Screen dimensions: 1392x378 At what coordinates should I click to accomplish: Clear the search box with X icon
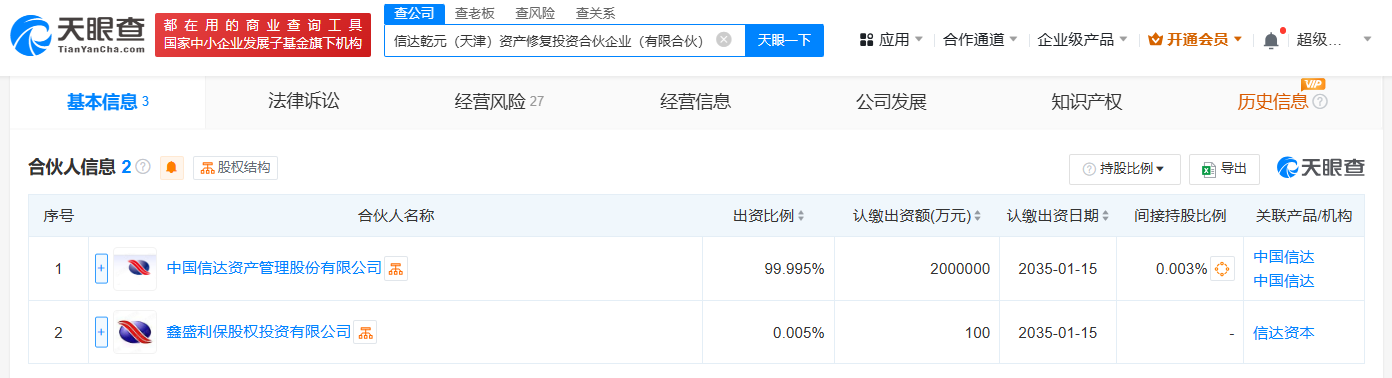click(724, 40)
